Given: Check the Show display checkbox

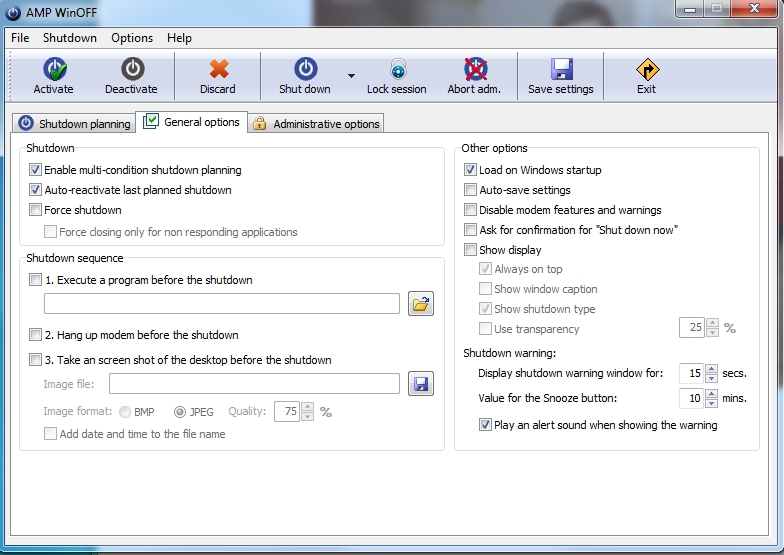Looking at the screenshot, I should (x=470, y=250).
